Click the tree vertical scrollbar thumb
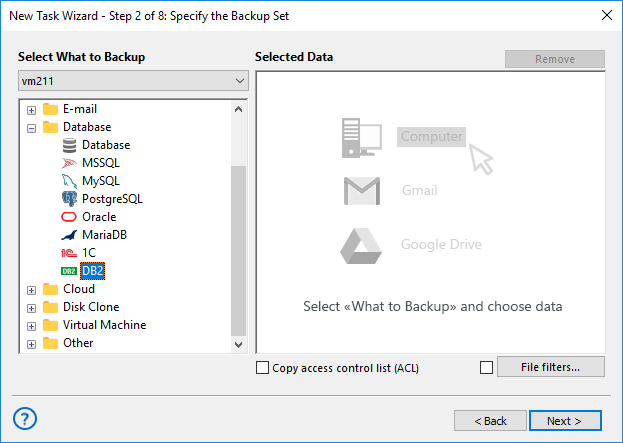 click(238, 251)
